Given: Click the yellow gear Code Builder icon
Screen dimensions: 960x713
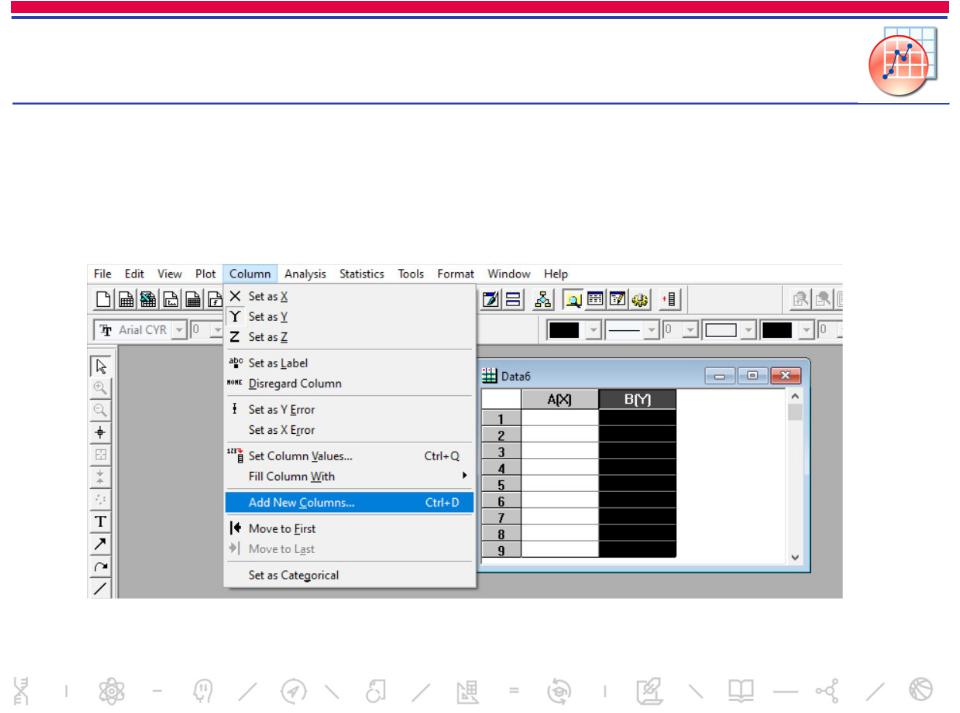Looking at the screenshot, I should click(640, 299).
